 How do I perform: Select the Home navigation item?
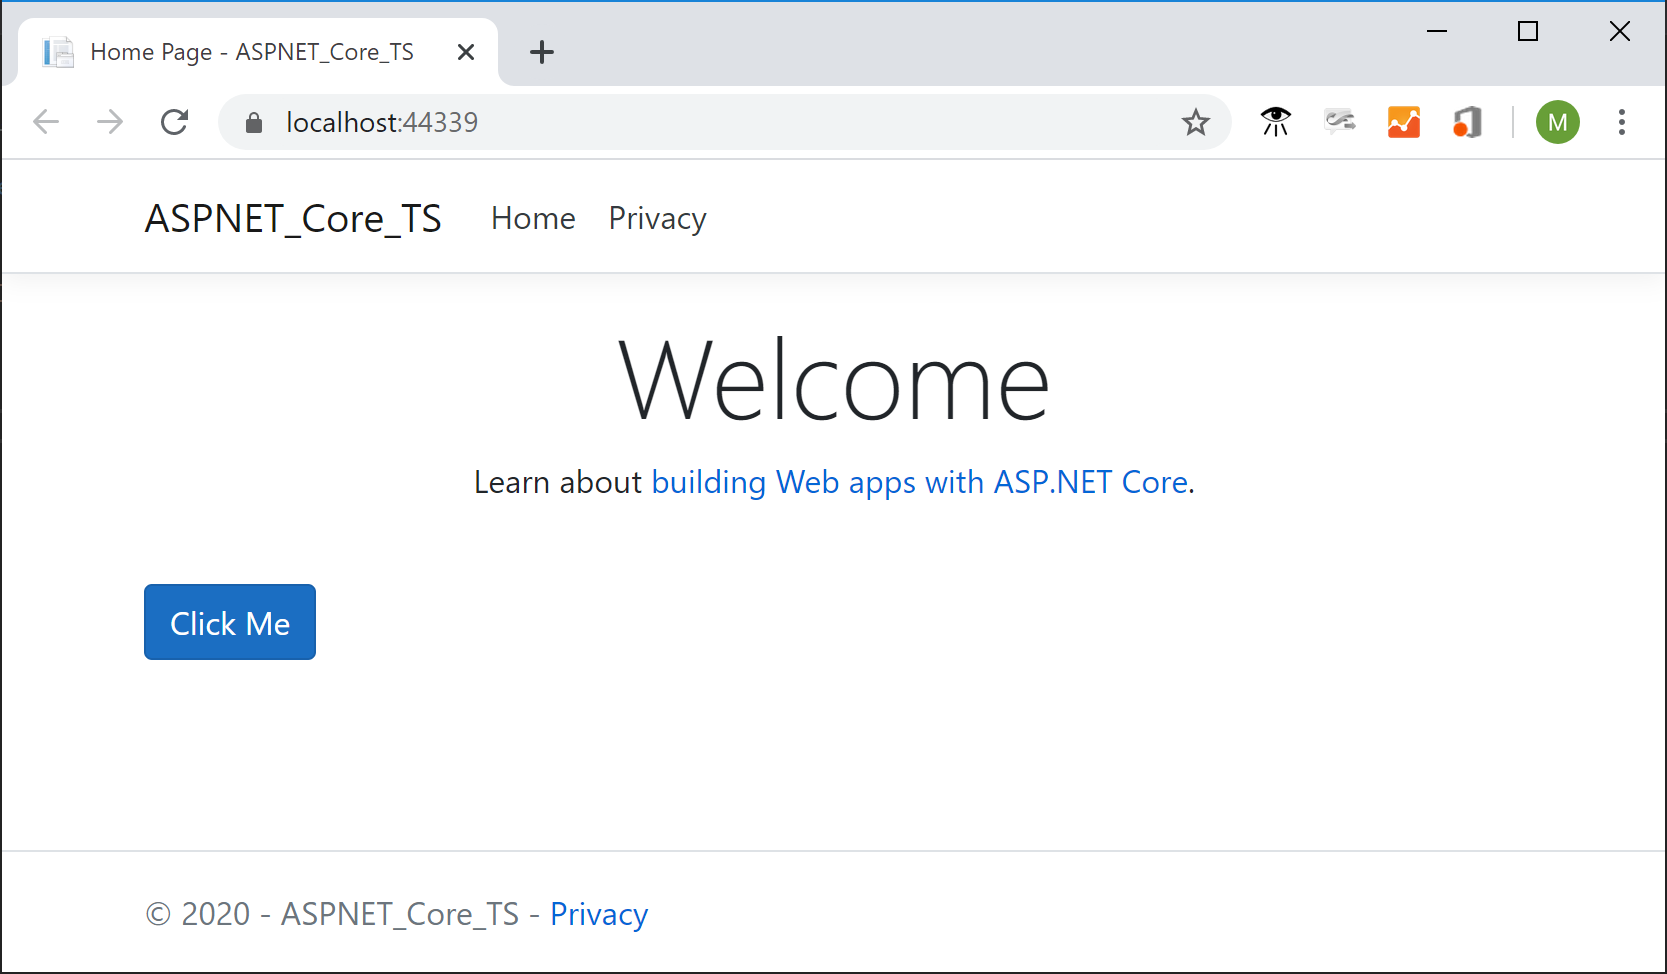(x=532, y=218)
